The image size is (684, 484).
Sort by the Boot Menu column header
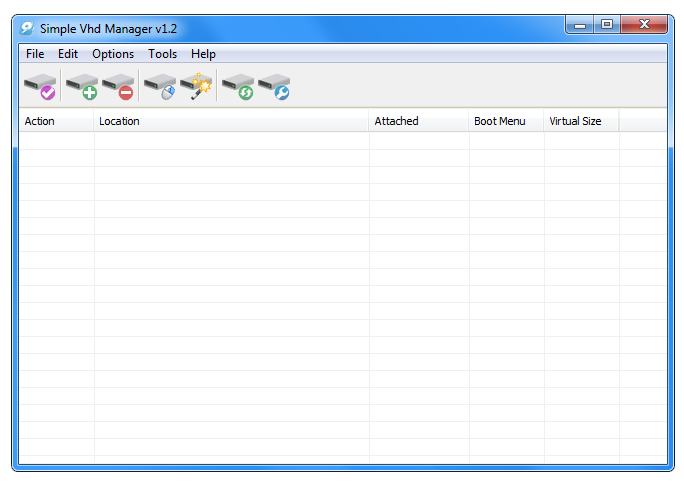tap(506, 121)
